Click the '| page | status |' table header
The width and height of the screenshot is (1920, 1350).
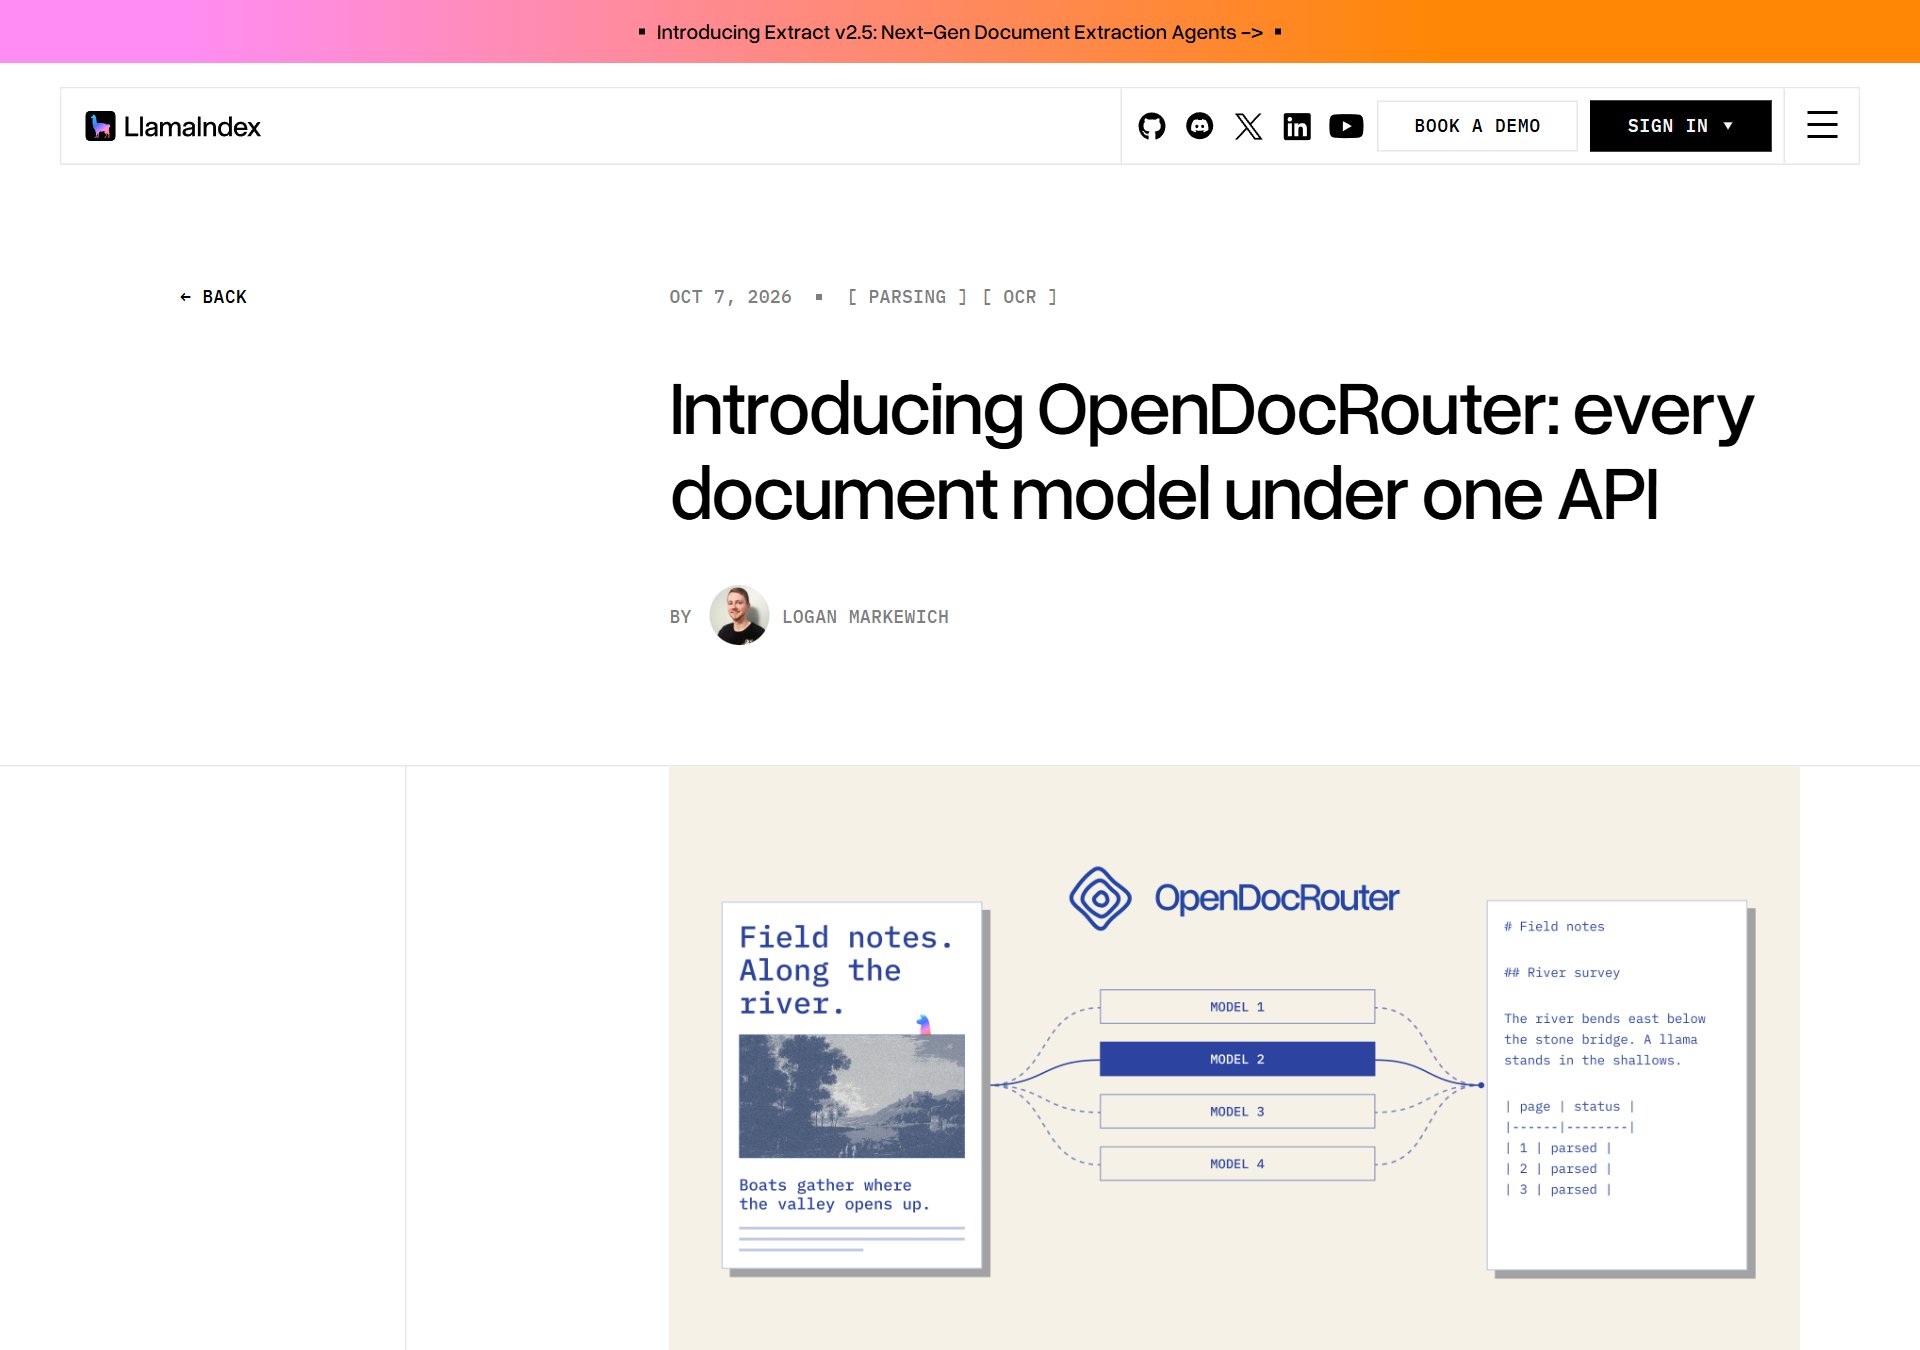1569,1106
